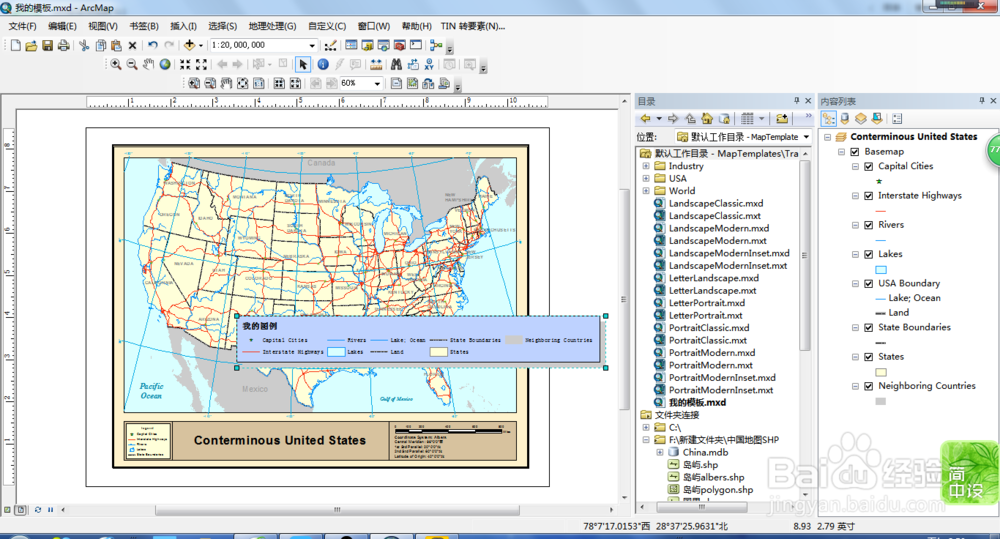
Task: Open the Find binoculars tool
Action: (x=396, y=64)
